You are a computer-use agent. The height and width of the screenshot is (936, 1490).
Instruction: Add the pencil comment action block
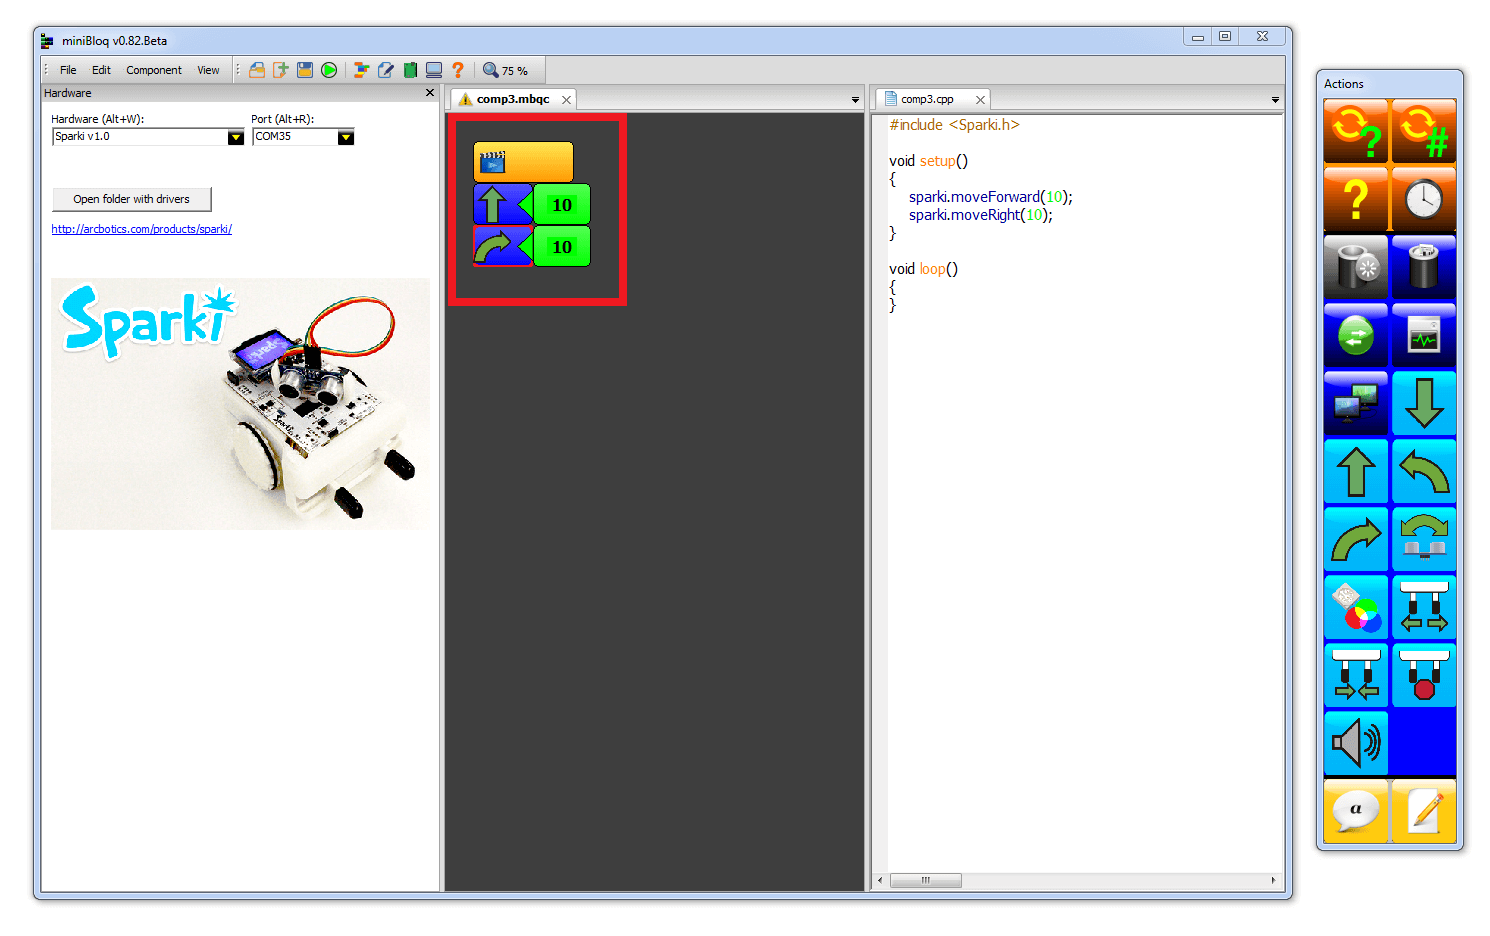(1423, 812)
